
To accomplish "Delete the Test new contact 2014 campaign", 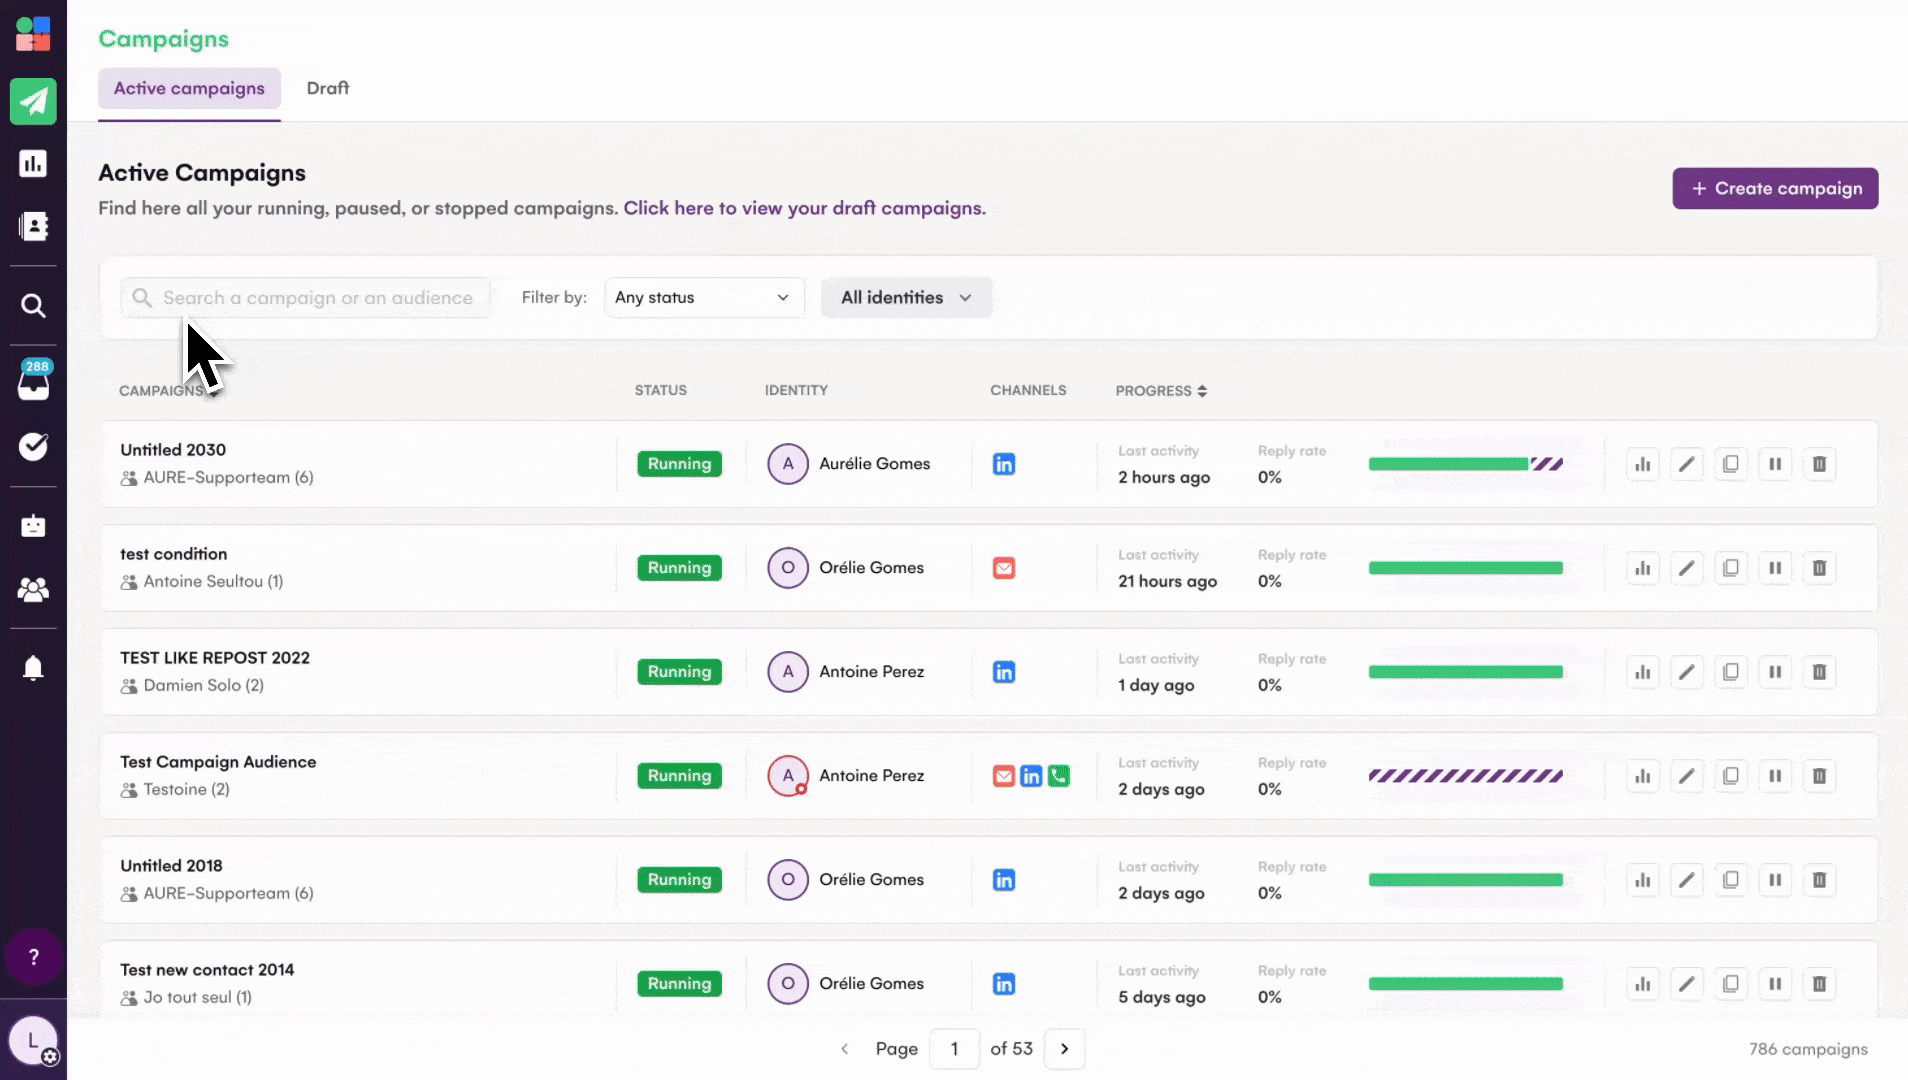I will pyautogui.click(x=1819, y=983).
